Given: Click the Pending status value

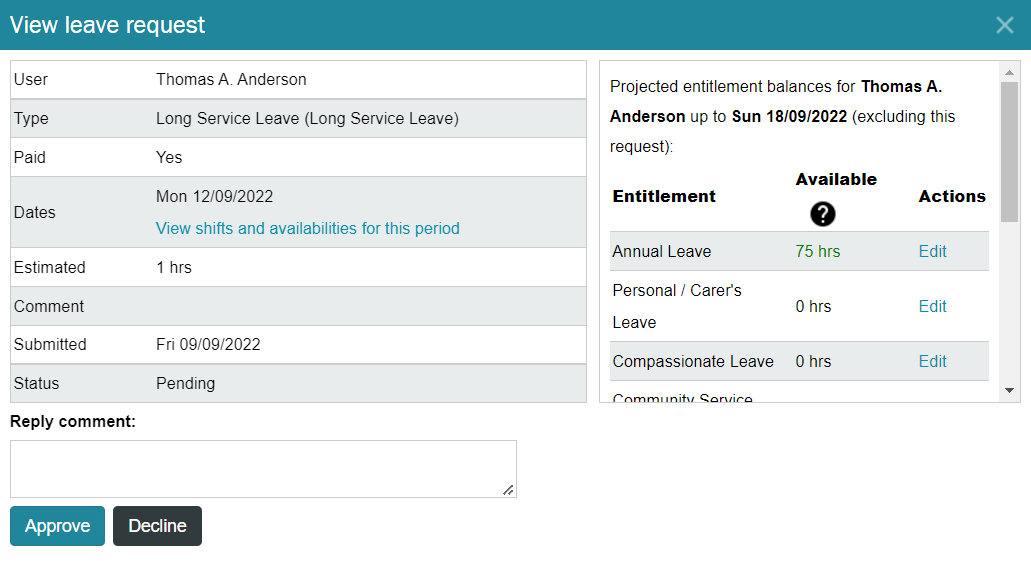Looking at the screenshot, I should 185,383.
